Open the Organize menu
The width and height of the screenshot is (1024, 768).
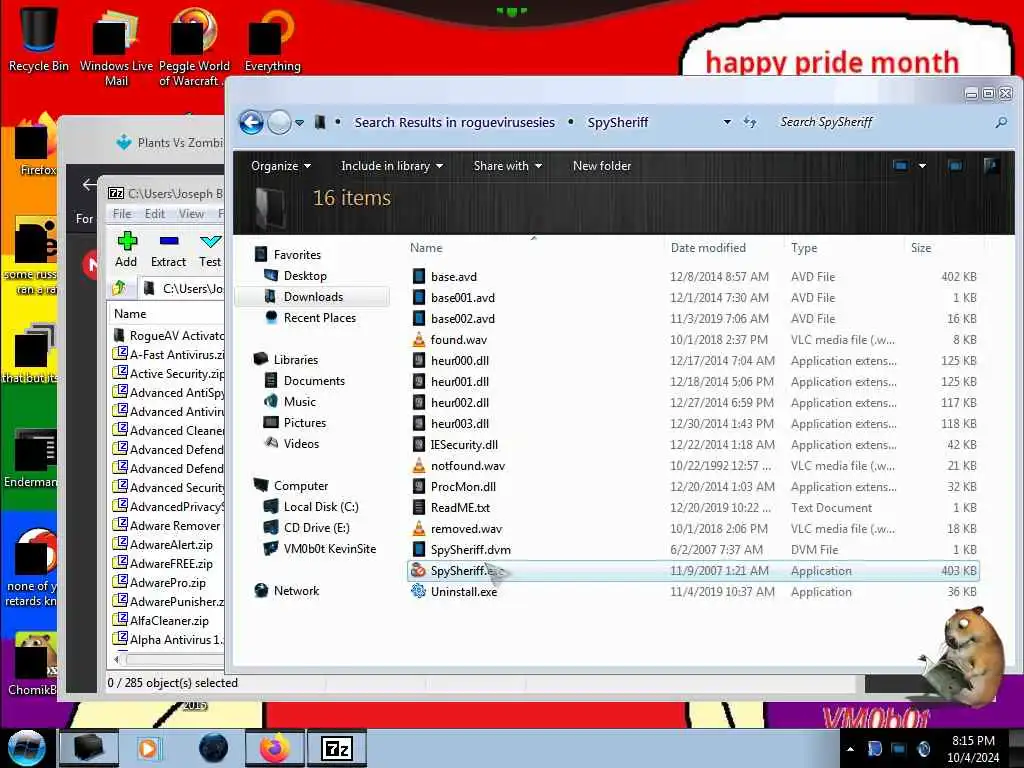(281, 166)
